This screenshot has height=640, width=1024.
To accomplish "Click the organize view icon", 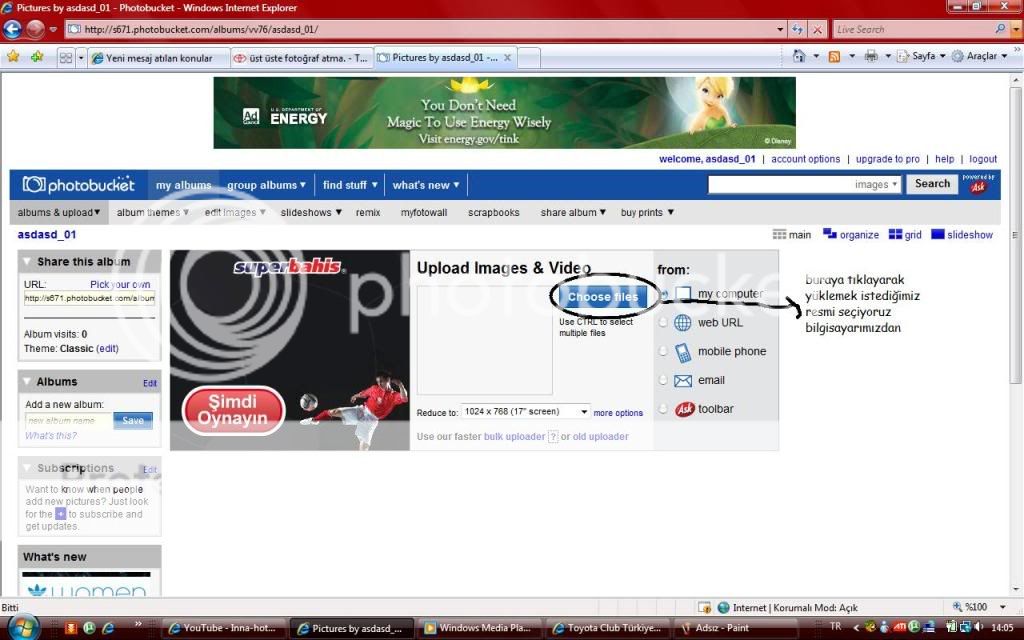I will pos(830,235).
